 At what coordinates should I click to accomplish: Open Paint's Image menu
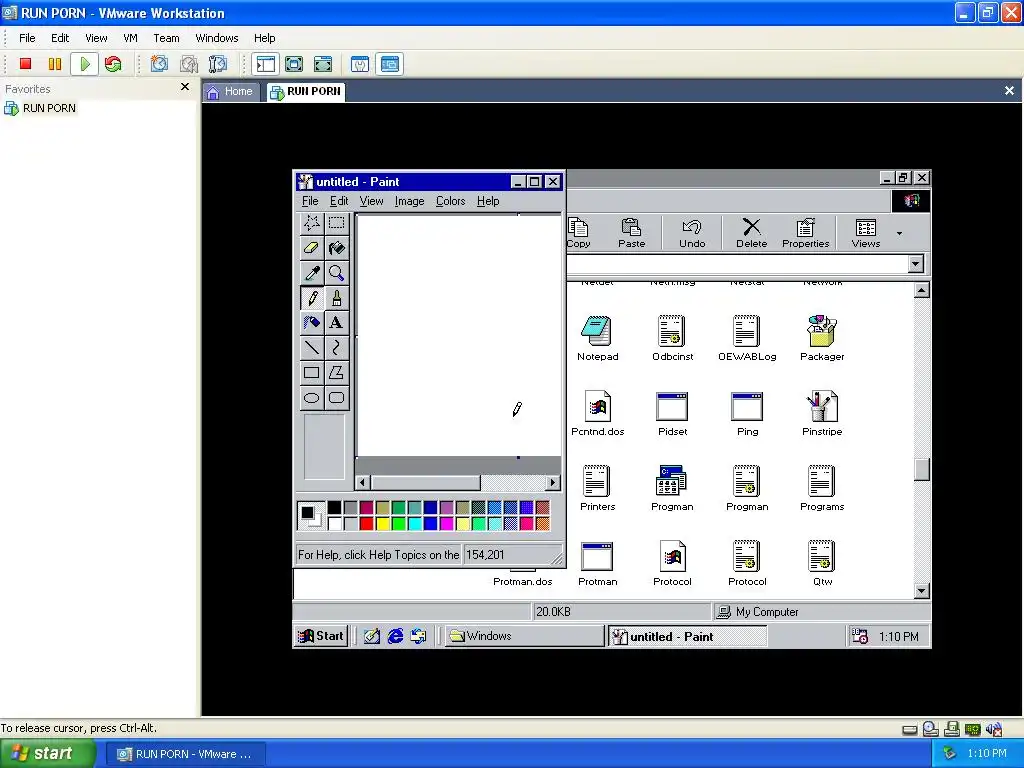[x=409, y=201]
